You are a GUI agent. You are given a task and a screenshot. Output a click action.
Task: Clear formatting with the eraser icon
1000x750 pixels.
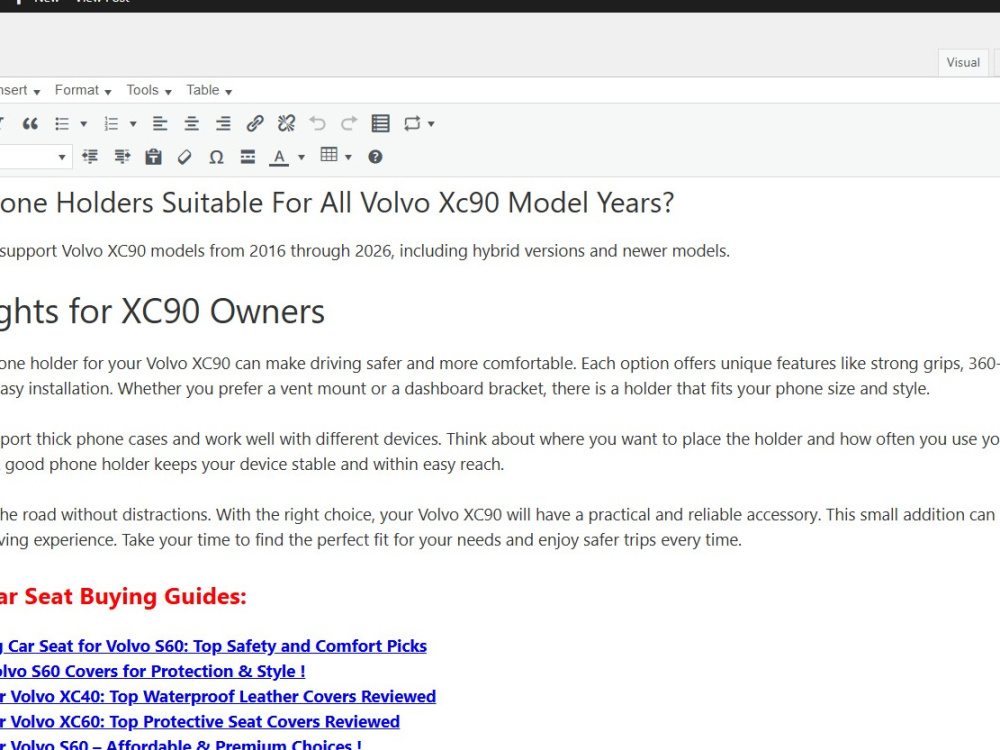click(184, 157)
